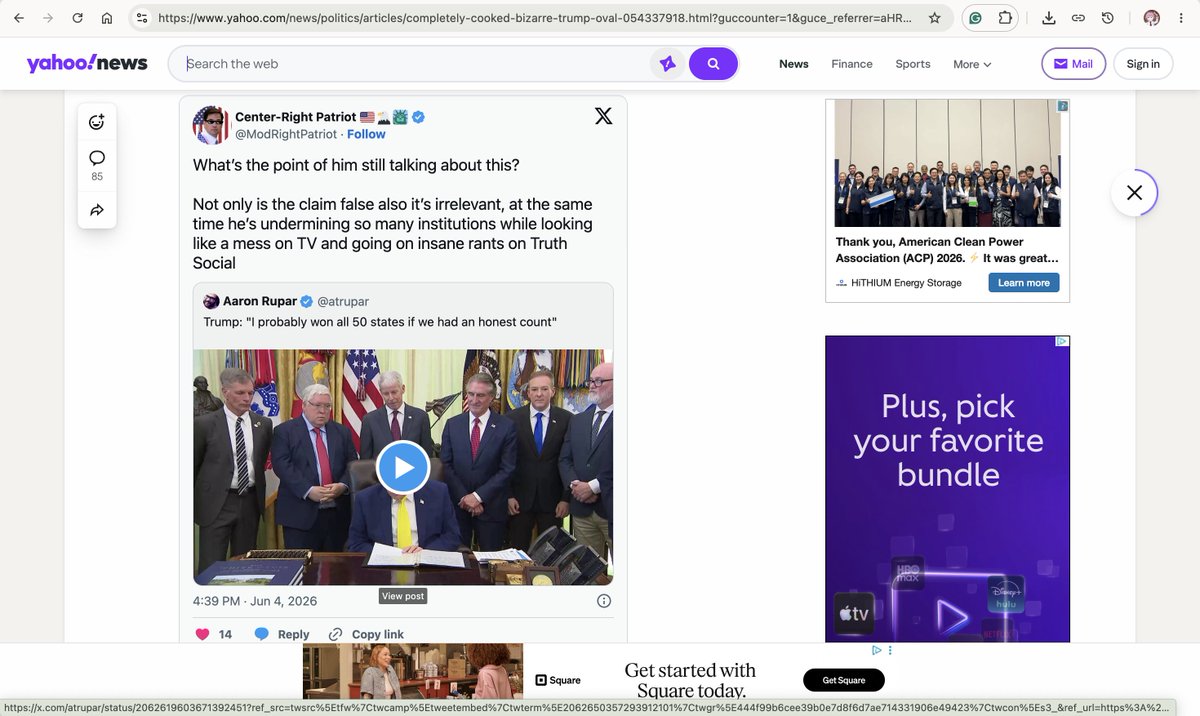Open the Sports nav tab
This screenshot has height=716, width=1200.
tap(913, 64)
